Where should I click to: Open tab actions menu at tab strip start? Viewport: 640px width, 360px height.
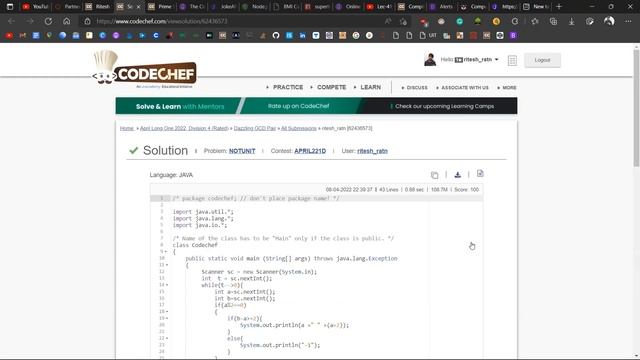coord(10,7)
